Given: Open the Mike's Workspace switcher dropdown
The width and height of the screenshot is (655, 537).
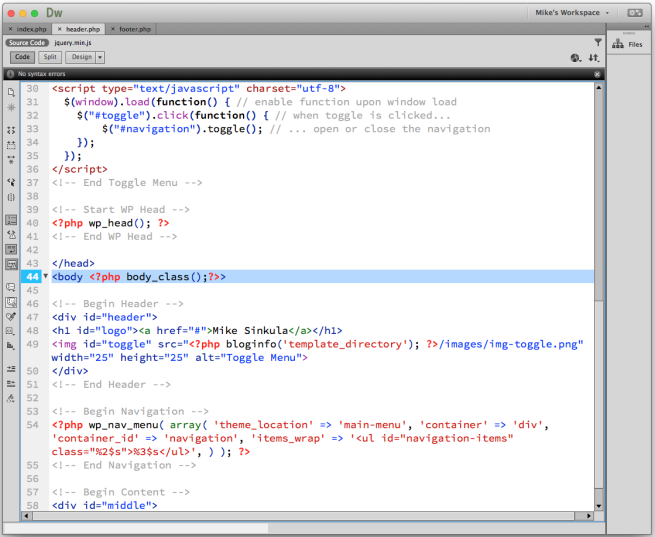Looking at the screenshot, I should click(572, 13).
